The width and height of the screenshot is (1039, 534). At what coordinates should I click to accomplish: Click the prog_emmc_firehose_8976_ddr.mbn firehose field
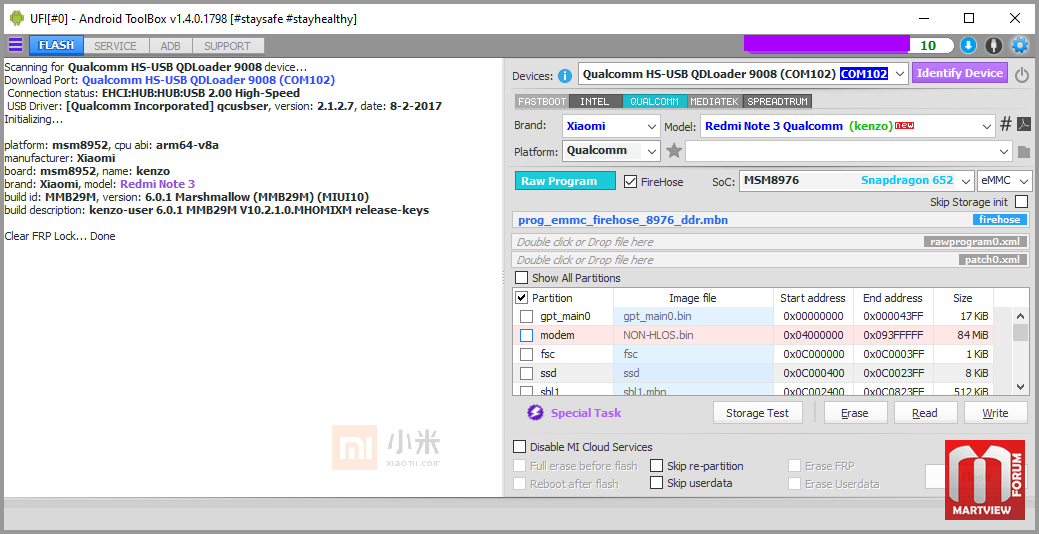772,220
